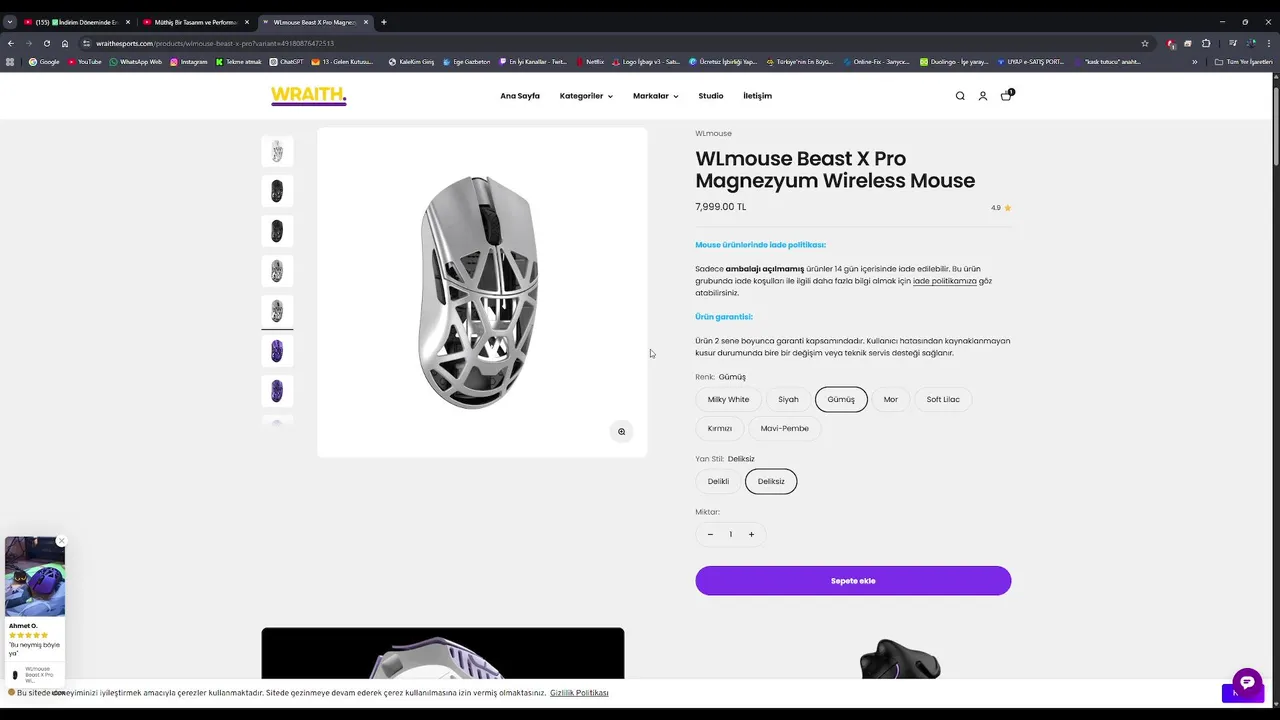Open the tab search dropdown arrow

pyautogui.click(x=10, y=22)
